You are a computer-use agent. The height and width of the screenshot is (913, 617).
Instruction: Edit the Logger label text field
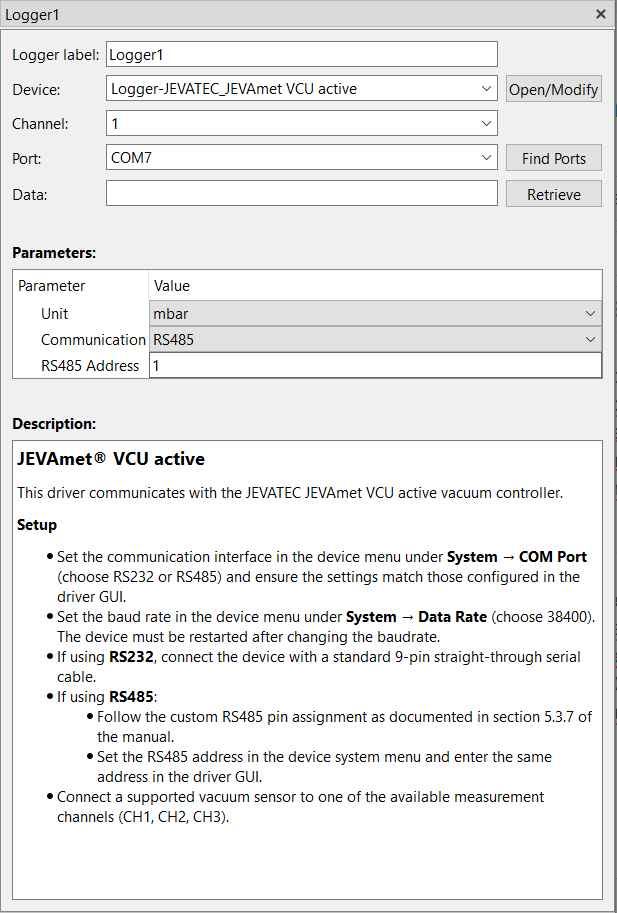coord(302,54)
